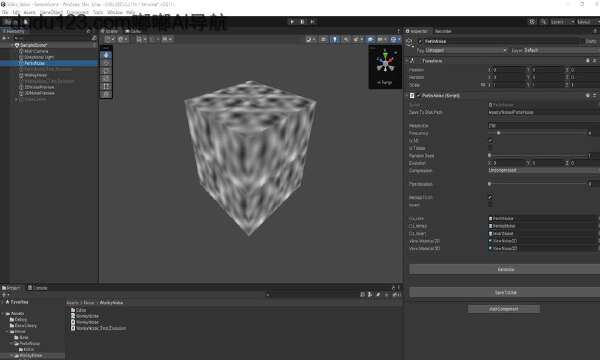The image size is (600, 360).
Task: Select the hand View tool in scene overlay
Action: [106, 55]
